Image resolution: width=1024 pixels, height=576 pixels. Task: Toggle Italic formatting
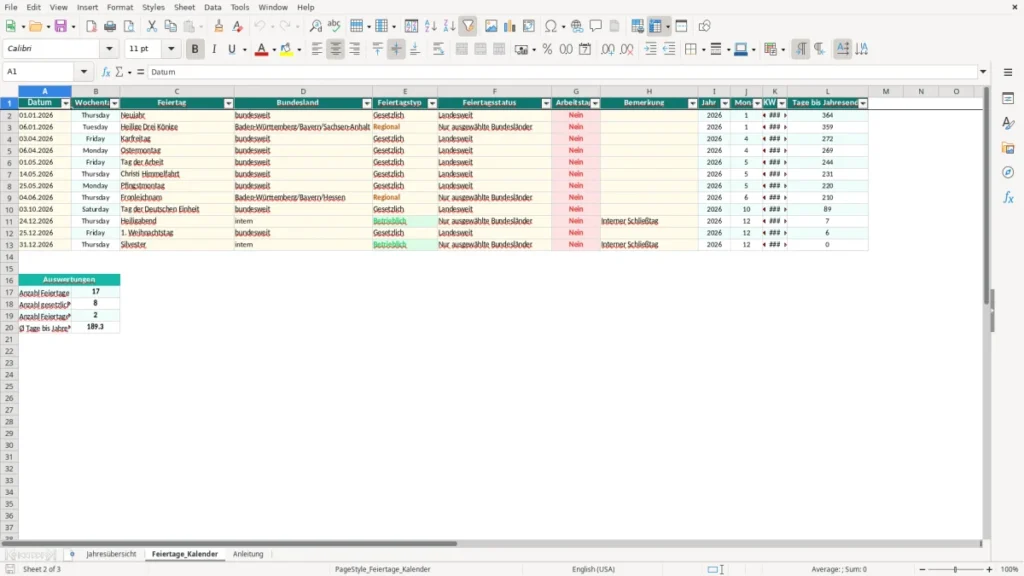[214, 49]
